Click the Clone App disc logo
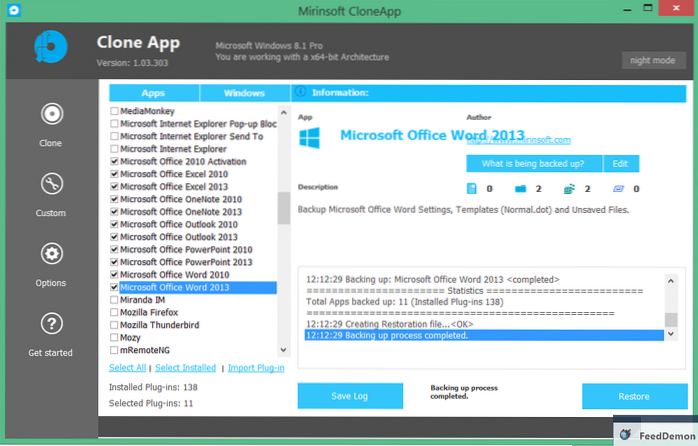 pyautogui.click(x=48, y=48)
